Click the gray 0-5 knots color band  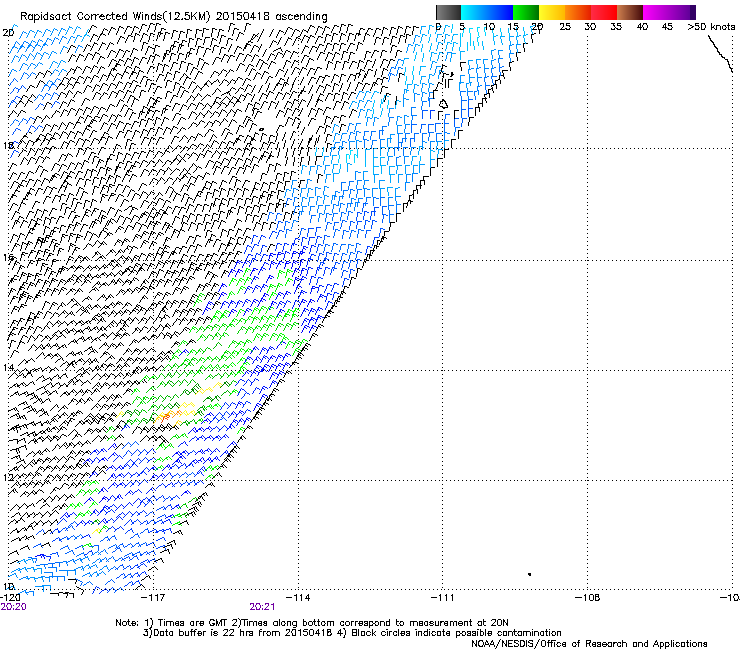448,12
